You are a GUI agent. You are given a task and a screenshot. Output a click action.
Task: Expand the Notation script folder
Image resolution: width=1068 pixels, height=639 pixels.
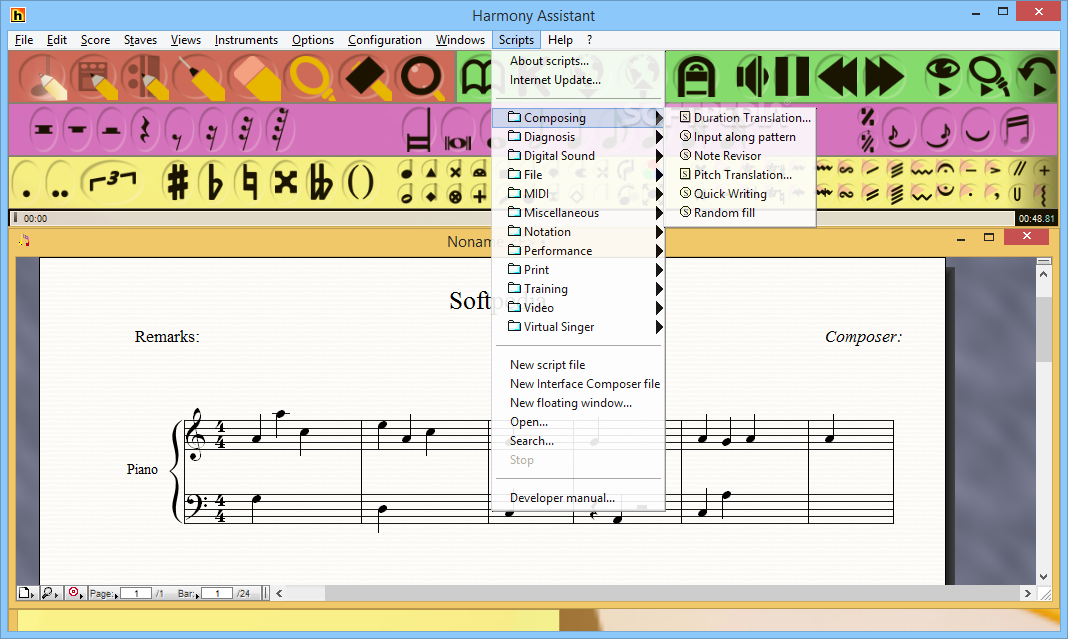(578, 232)
